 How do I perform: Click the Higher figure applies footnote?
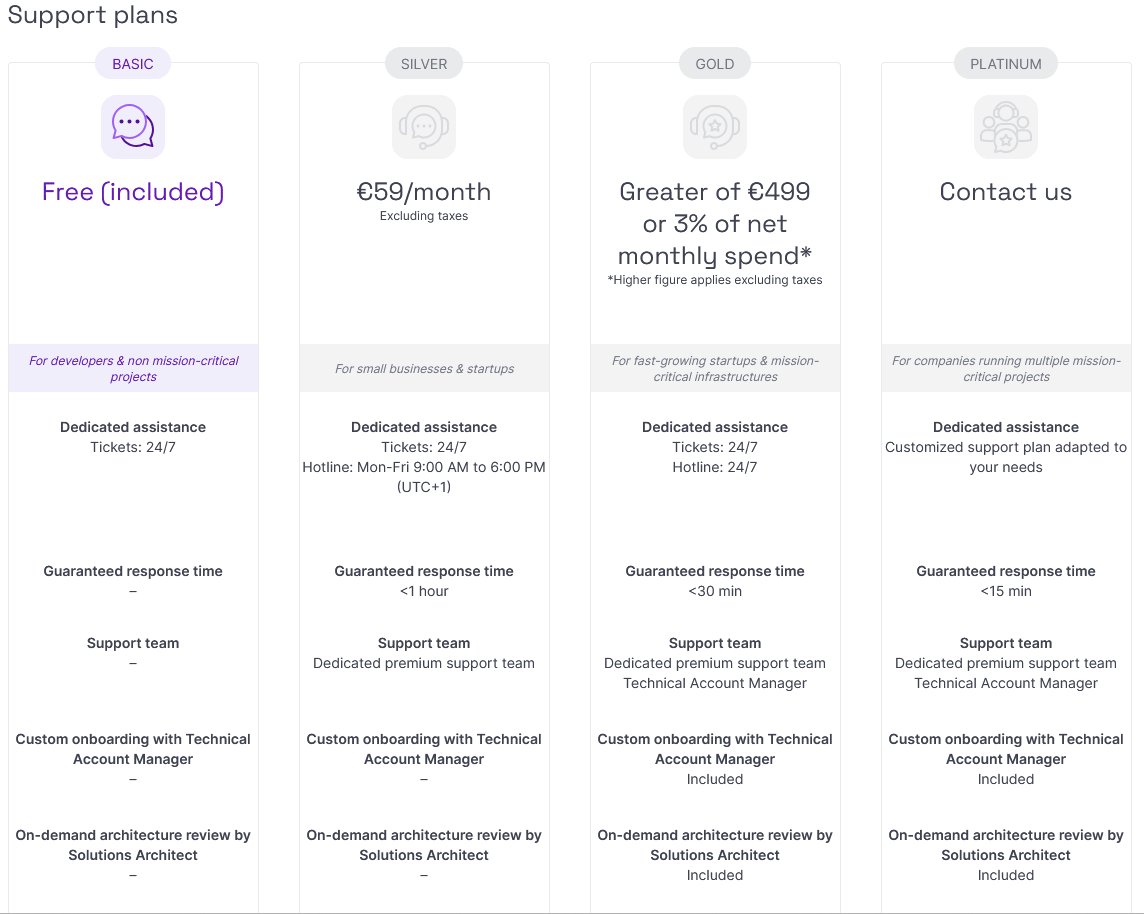coord(715,280)
